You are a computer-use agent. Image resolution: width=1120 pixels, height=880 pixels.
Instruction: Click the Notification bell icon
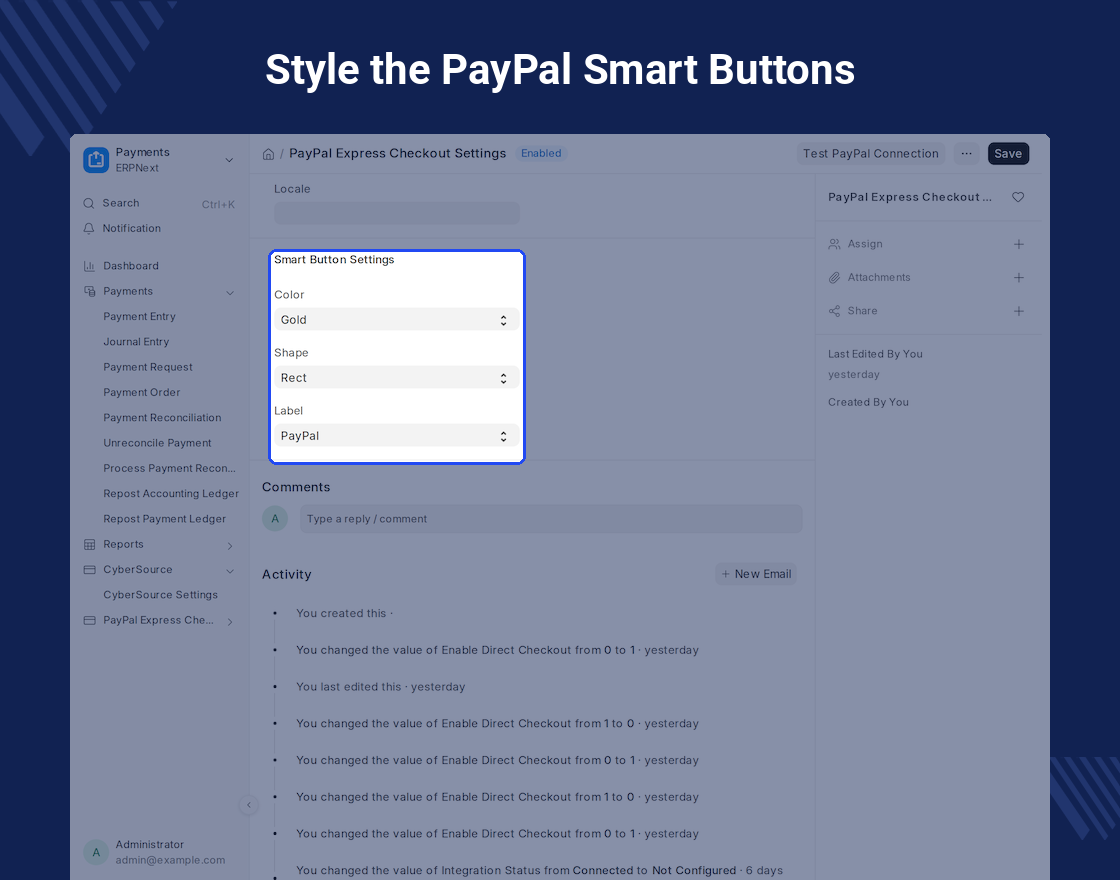(89, 229)
